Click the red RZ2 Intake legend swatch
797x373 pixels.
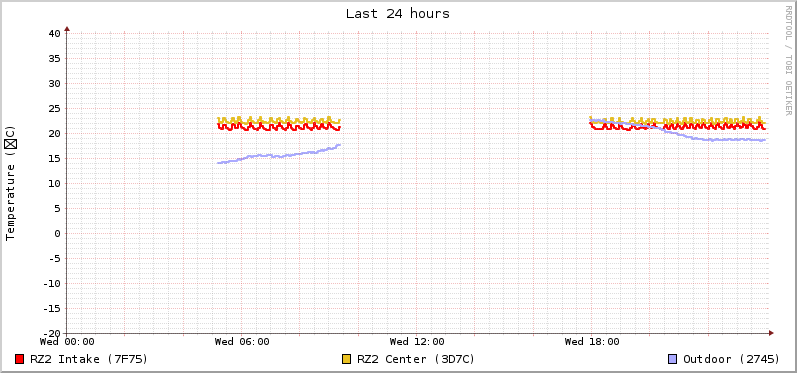[20, 359]
